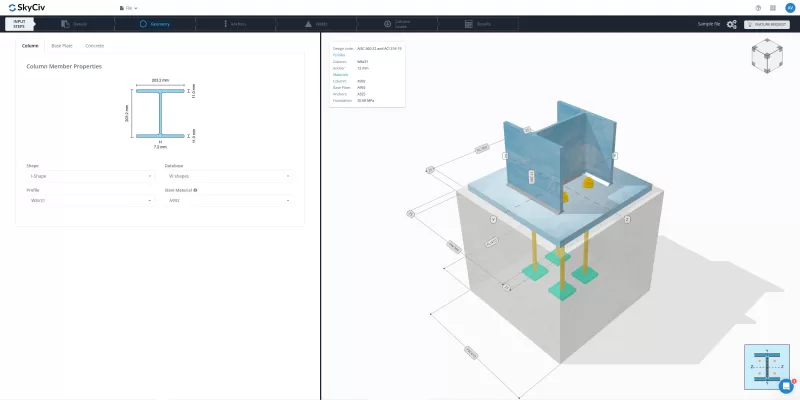Click the Steel Material info icon
This screenshot has width=800, height=400.
[x=195, y=190]
